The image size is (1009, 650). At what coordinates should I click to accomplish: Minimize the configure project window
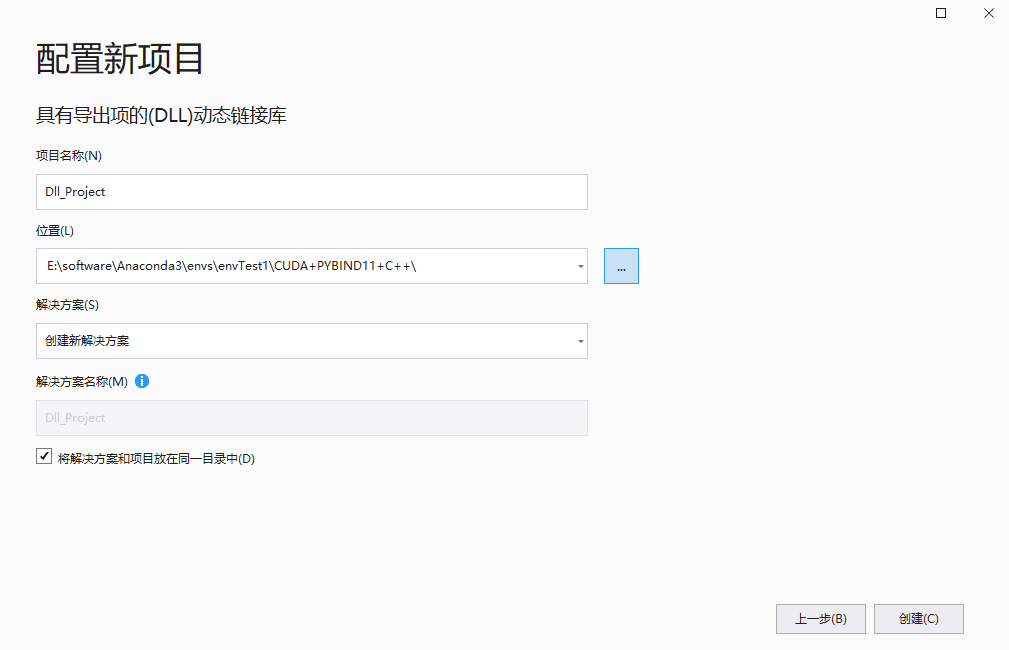click(x=940, y=13)
